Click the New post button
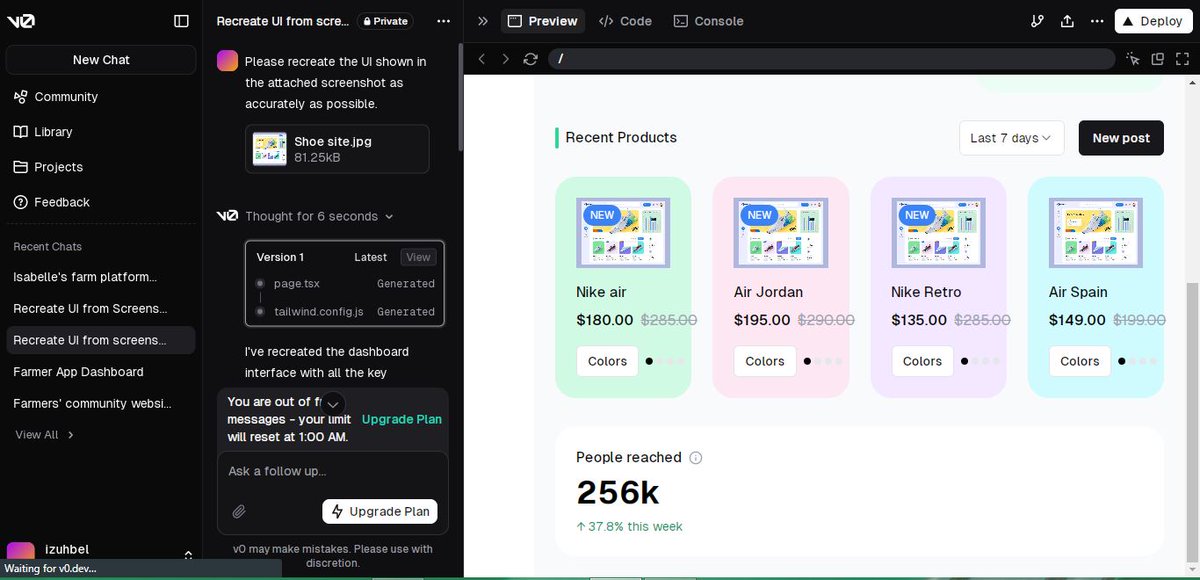The width and height of the screenshot is (1200, 580). 1121,138
